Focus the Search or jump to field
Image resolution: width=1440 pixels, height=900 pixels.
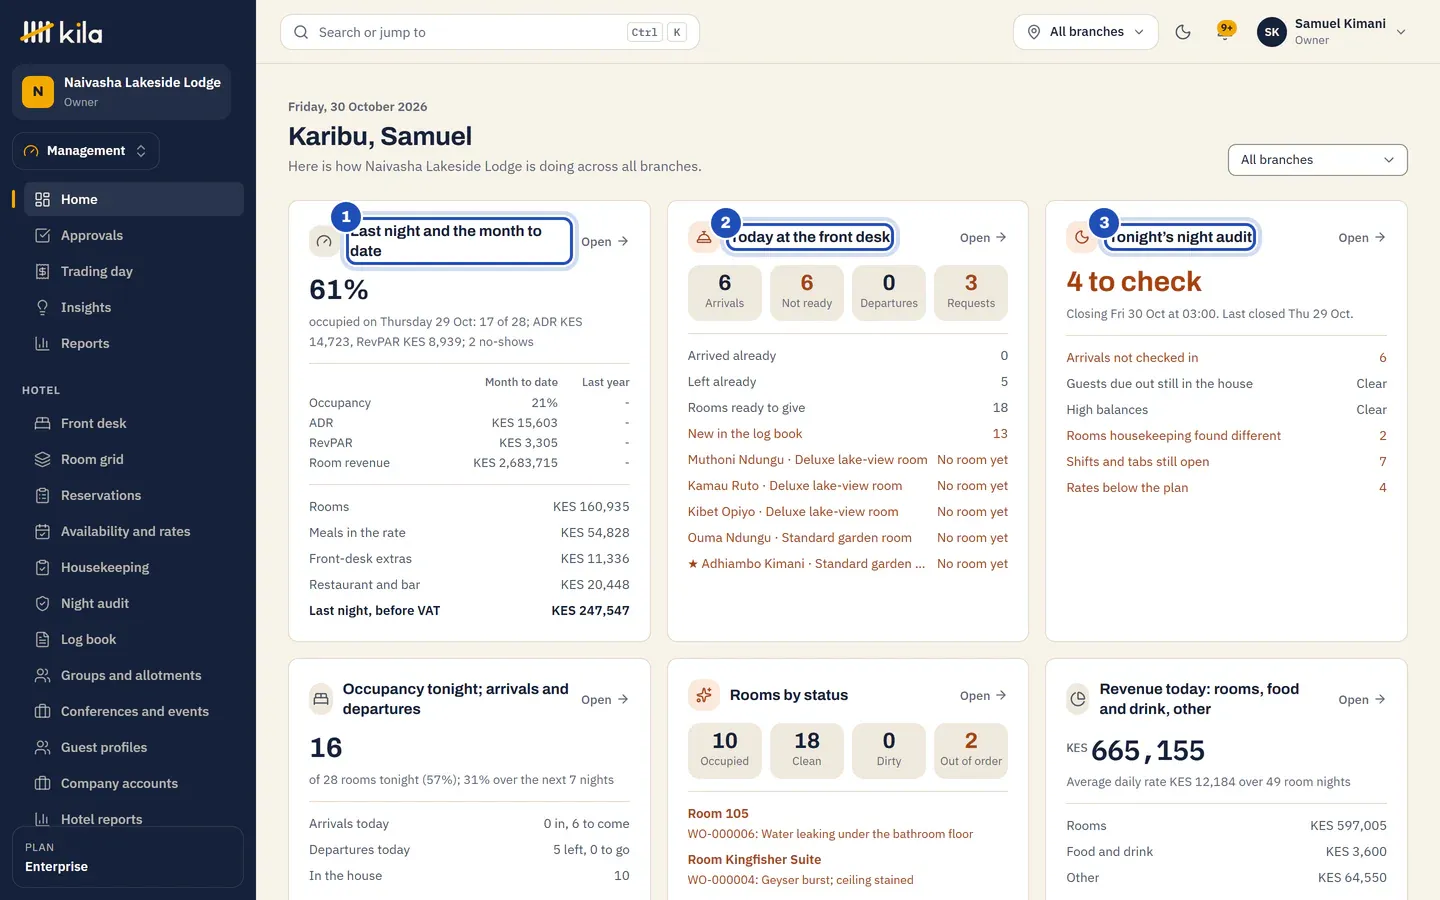(490, 32)
